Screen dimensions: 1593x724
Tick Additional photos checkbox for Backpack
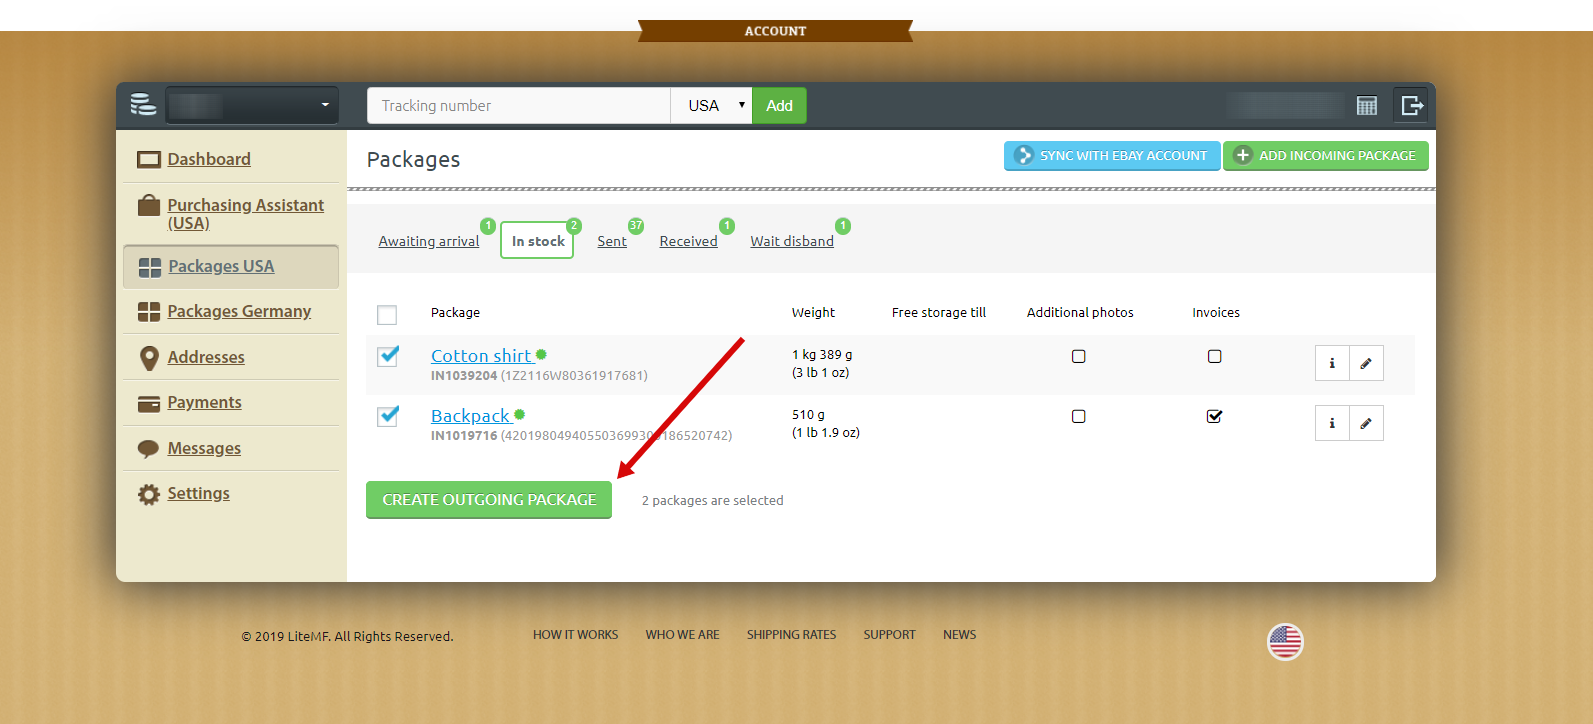tap(1078, 417)
